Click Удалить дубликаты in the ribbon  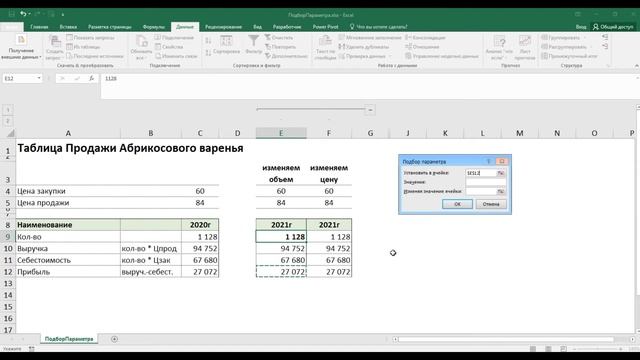(363, 47)
